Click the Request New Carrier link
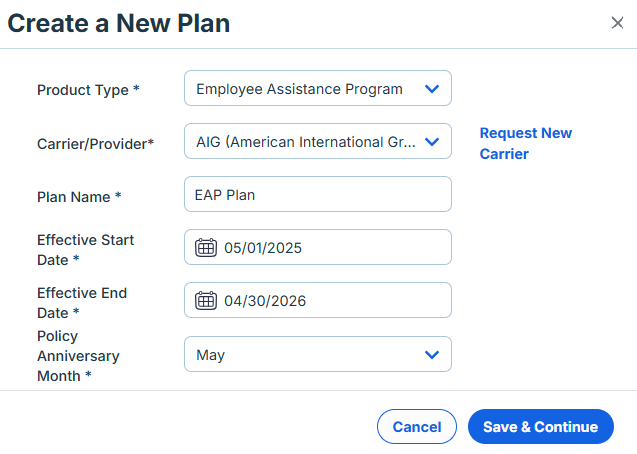Viewport: 637px width, 454px height. [x=526, y=143]
